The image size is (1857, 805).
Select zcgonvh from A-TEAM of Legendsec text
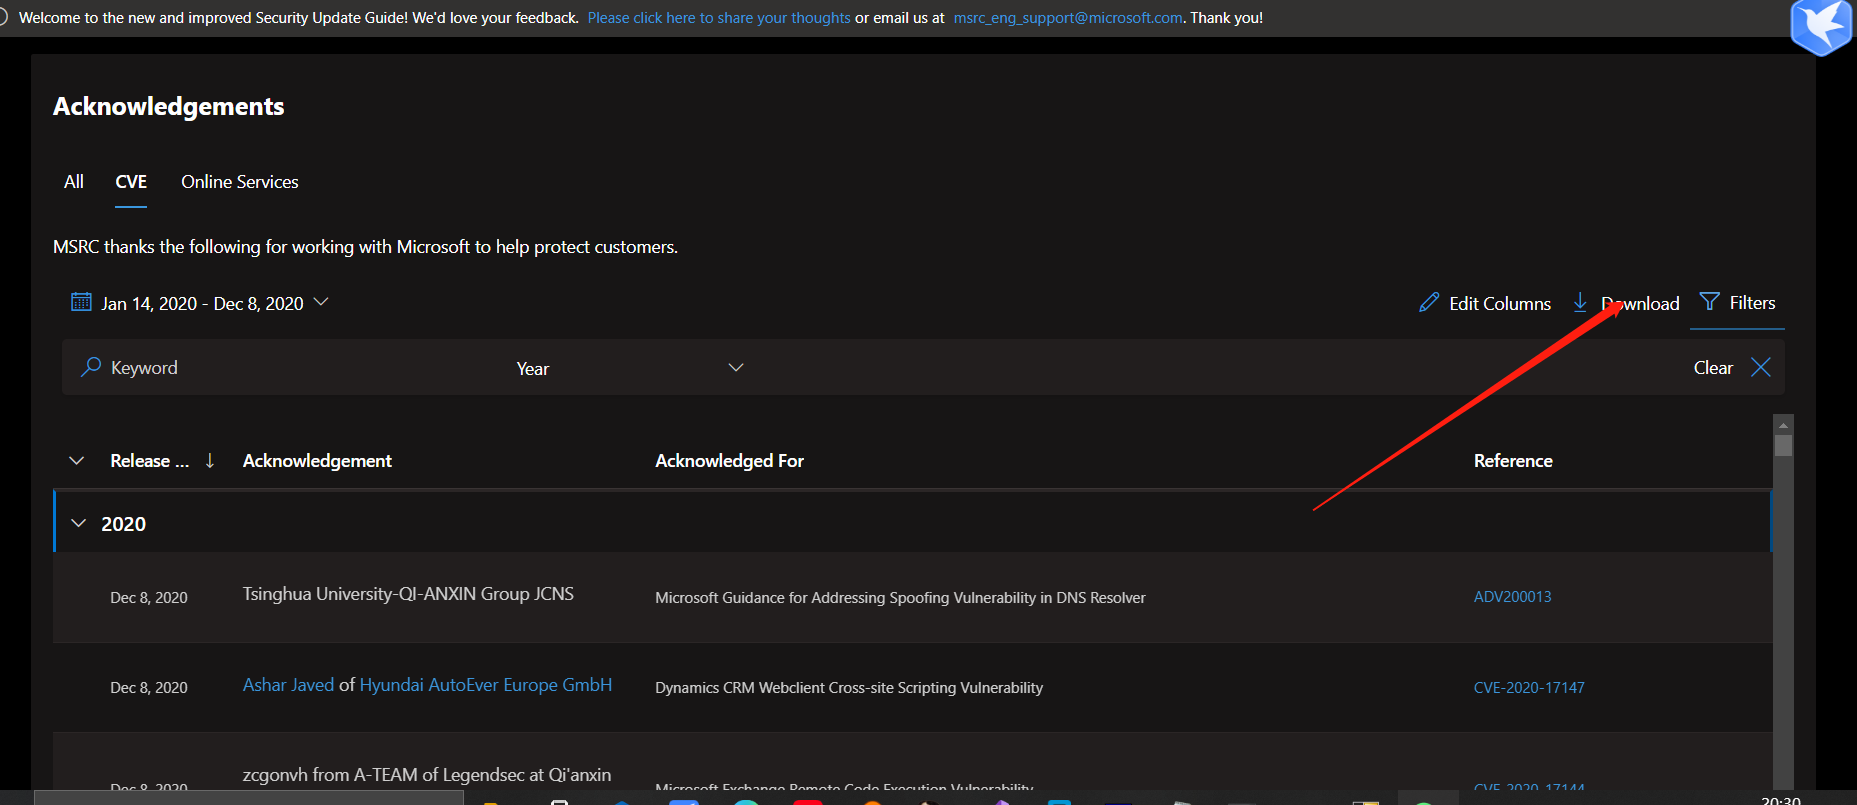click(427, 775)
